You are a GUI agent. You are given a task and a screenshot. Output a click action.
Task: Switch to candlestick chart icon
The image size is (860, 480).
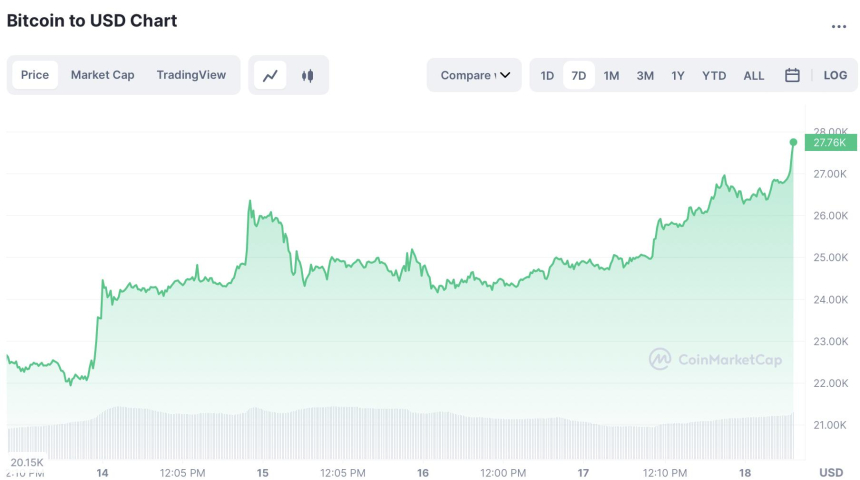click(307, 75)
